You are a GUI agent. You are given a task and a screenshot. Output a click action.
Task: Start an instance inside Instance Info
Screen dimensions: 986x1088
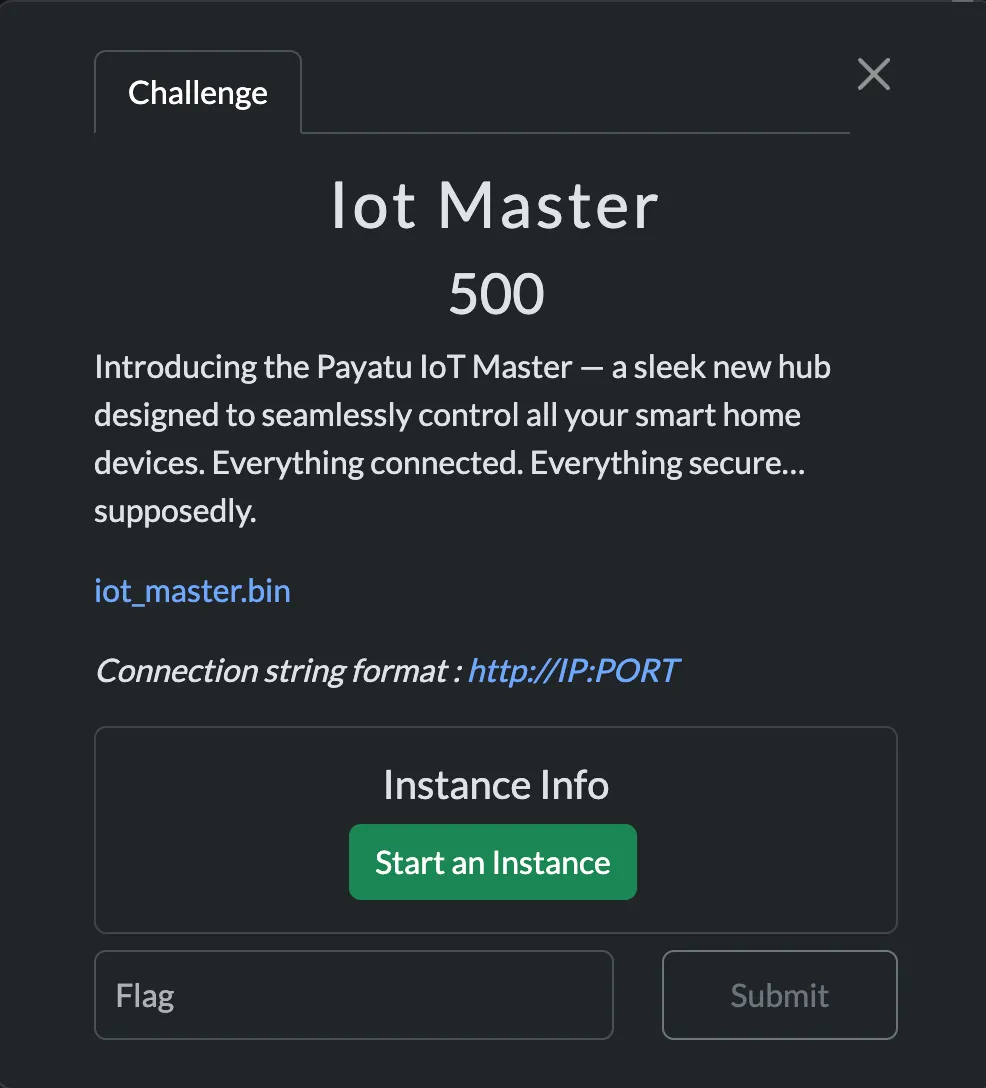(492, 861)
